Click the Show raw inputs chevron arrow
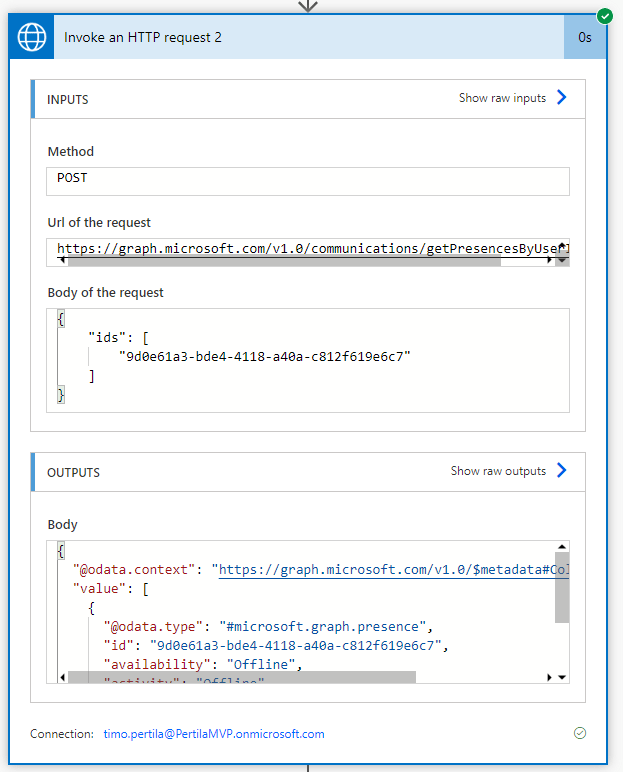This screenshot has height=772, width=623. click(561, 98)
